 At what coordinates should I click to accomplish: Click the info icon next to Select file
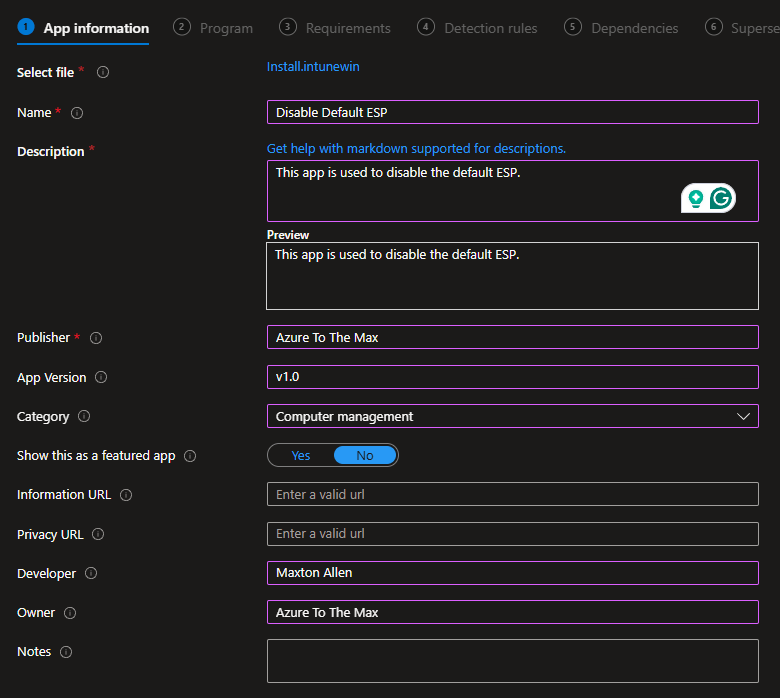click(x=103, y=73)
